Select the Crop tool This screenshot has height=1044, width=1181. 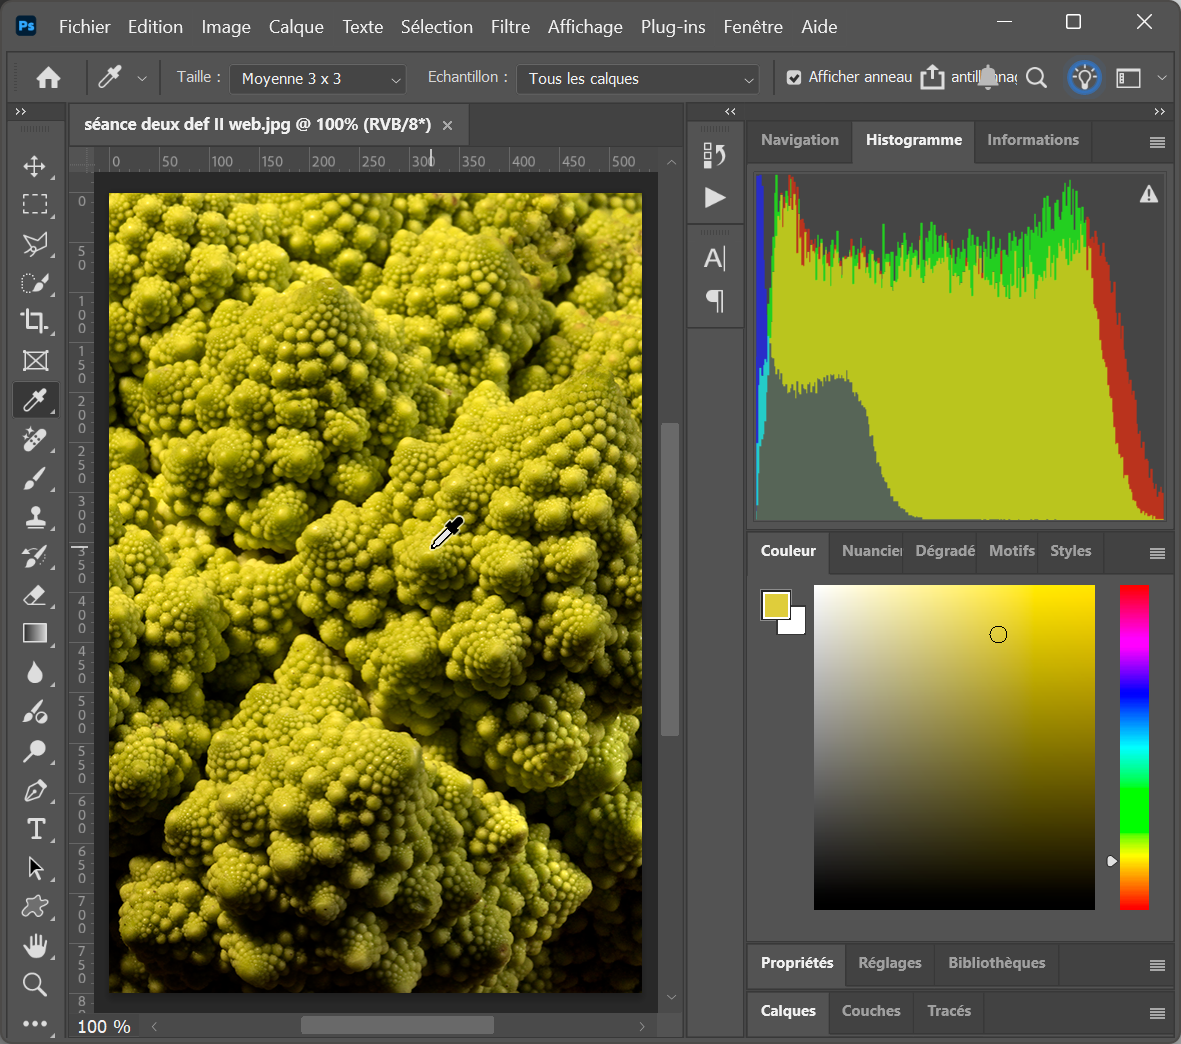tap(35, 321)
